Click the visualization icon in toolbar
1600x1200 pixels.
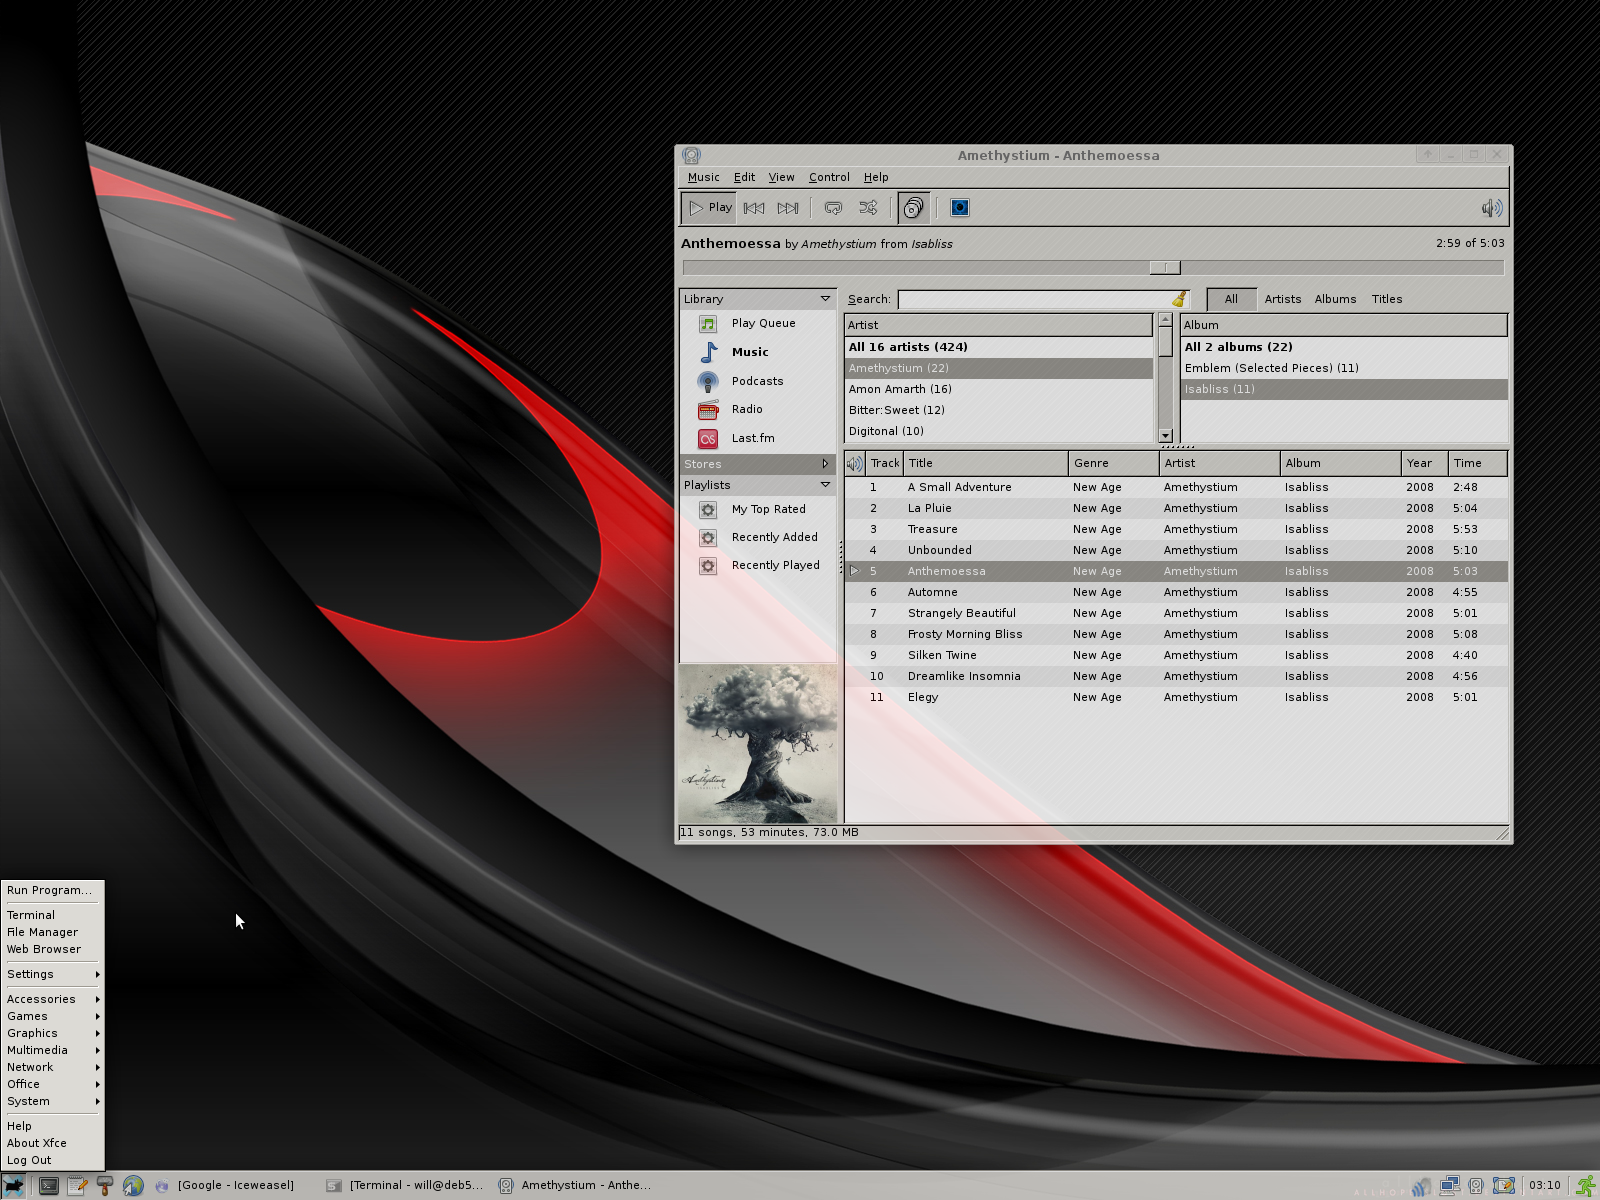[x=959, y=208]
